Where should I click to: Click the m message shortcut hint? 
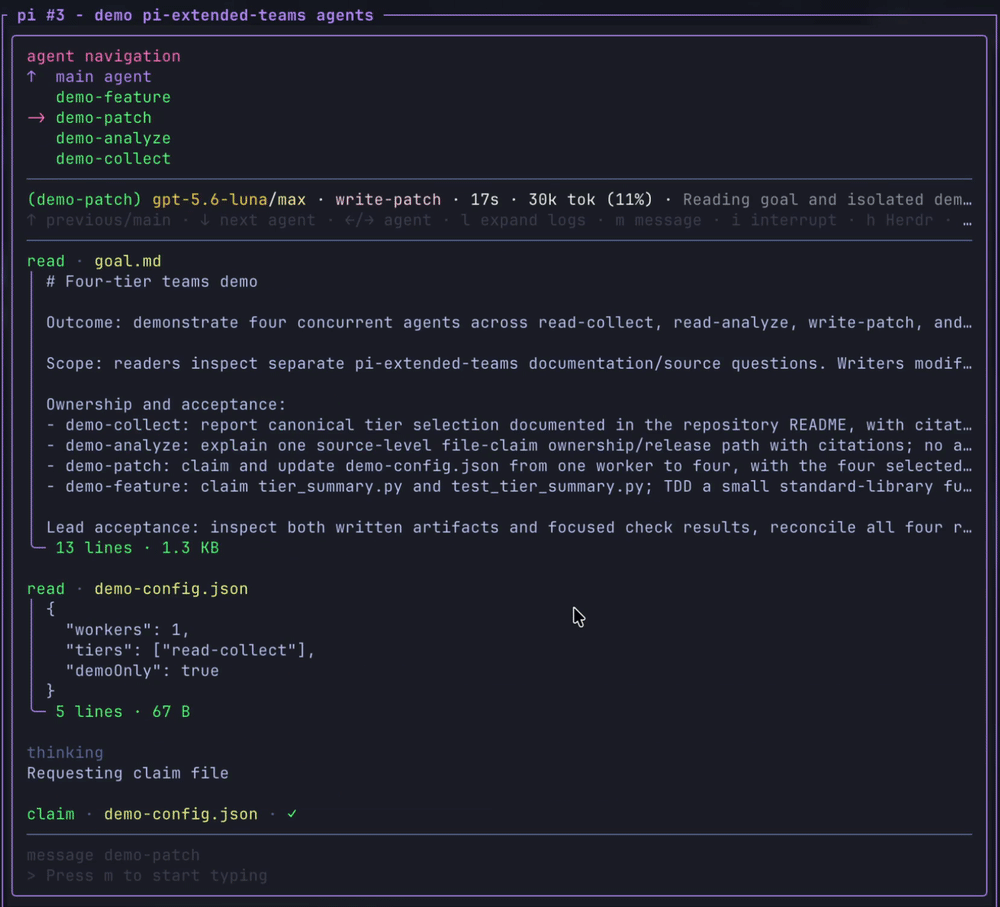point(658,220)
